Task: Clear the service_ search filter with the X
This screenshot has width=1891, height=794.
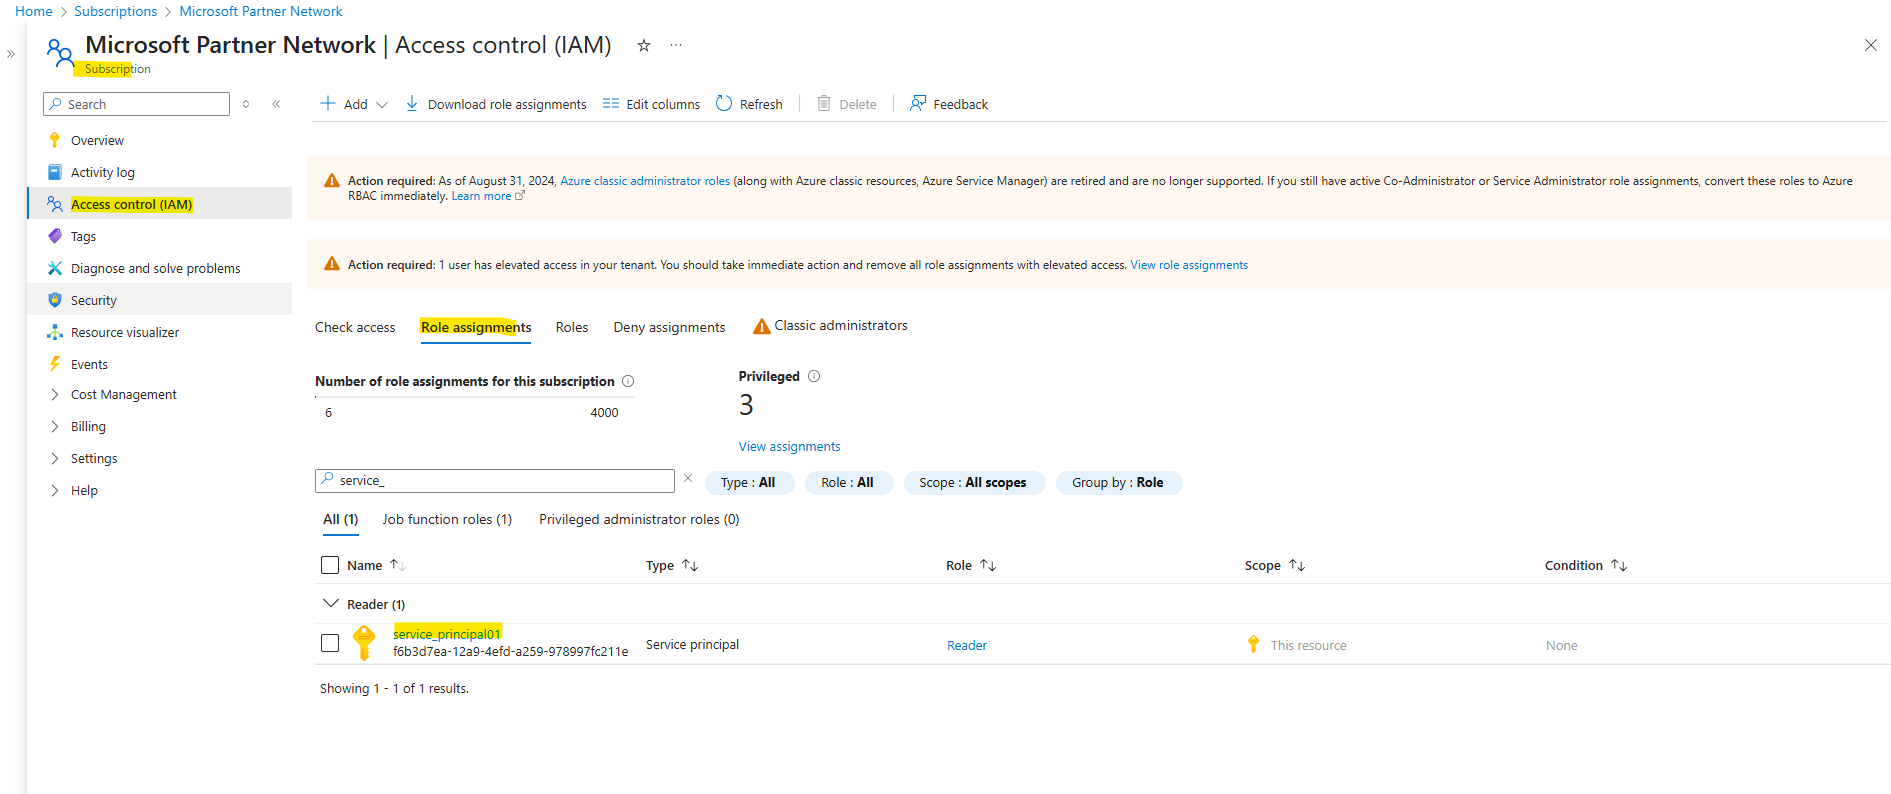Action: (x=688, y=479)
